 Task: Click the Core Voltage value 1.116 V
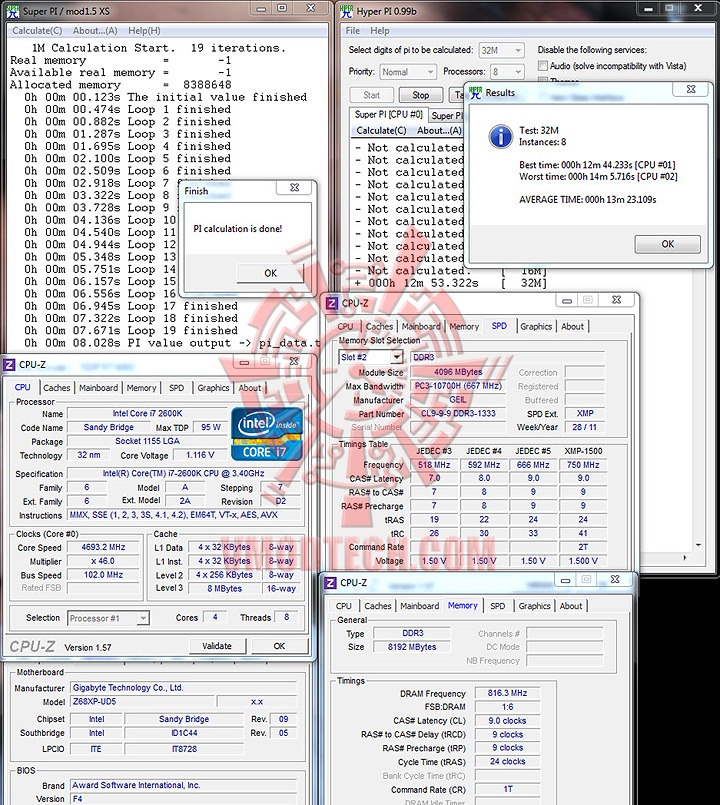tap(200, 455)
